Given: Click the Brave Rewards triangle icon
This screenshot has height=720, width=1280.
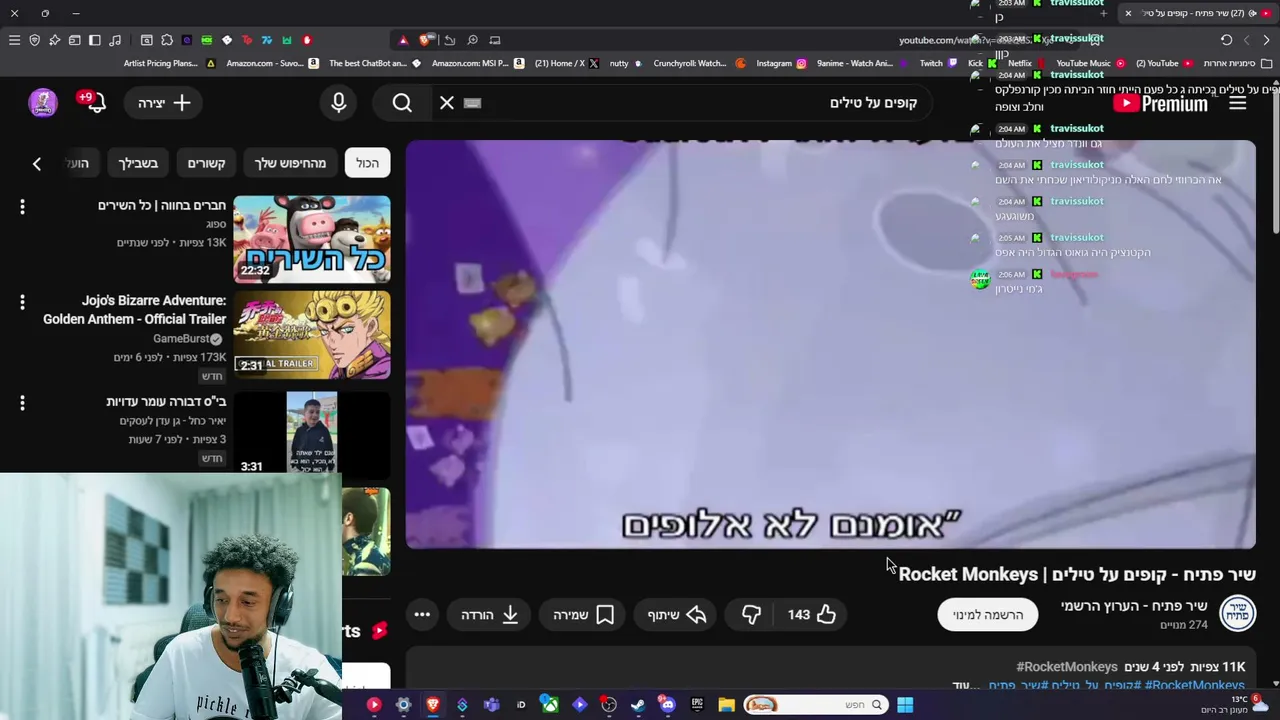Looking at the screenshot, I should 403,40.
